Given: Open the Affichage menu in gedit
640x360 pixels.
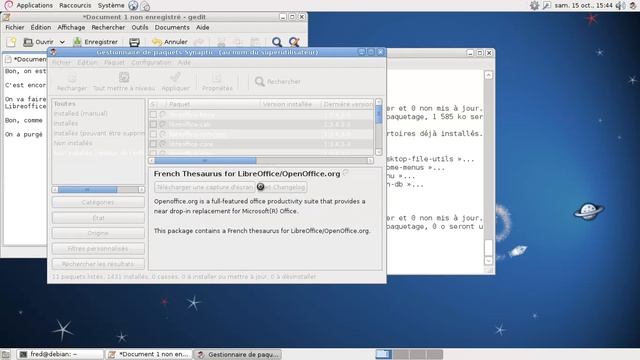Looking at the screenshot, I should 71,27.
